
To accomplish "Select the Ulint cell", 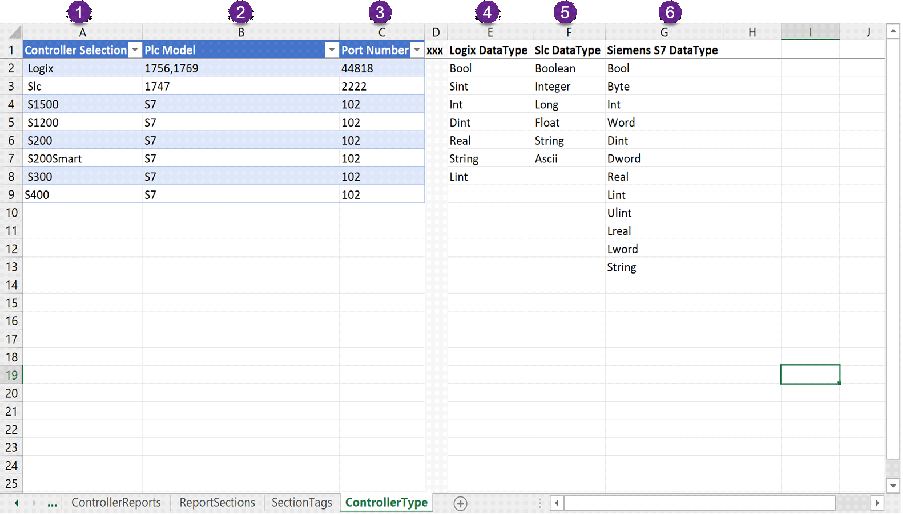I will point(664,213).
